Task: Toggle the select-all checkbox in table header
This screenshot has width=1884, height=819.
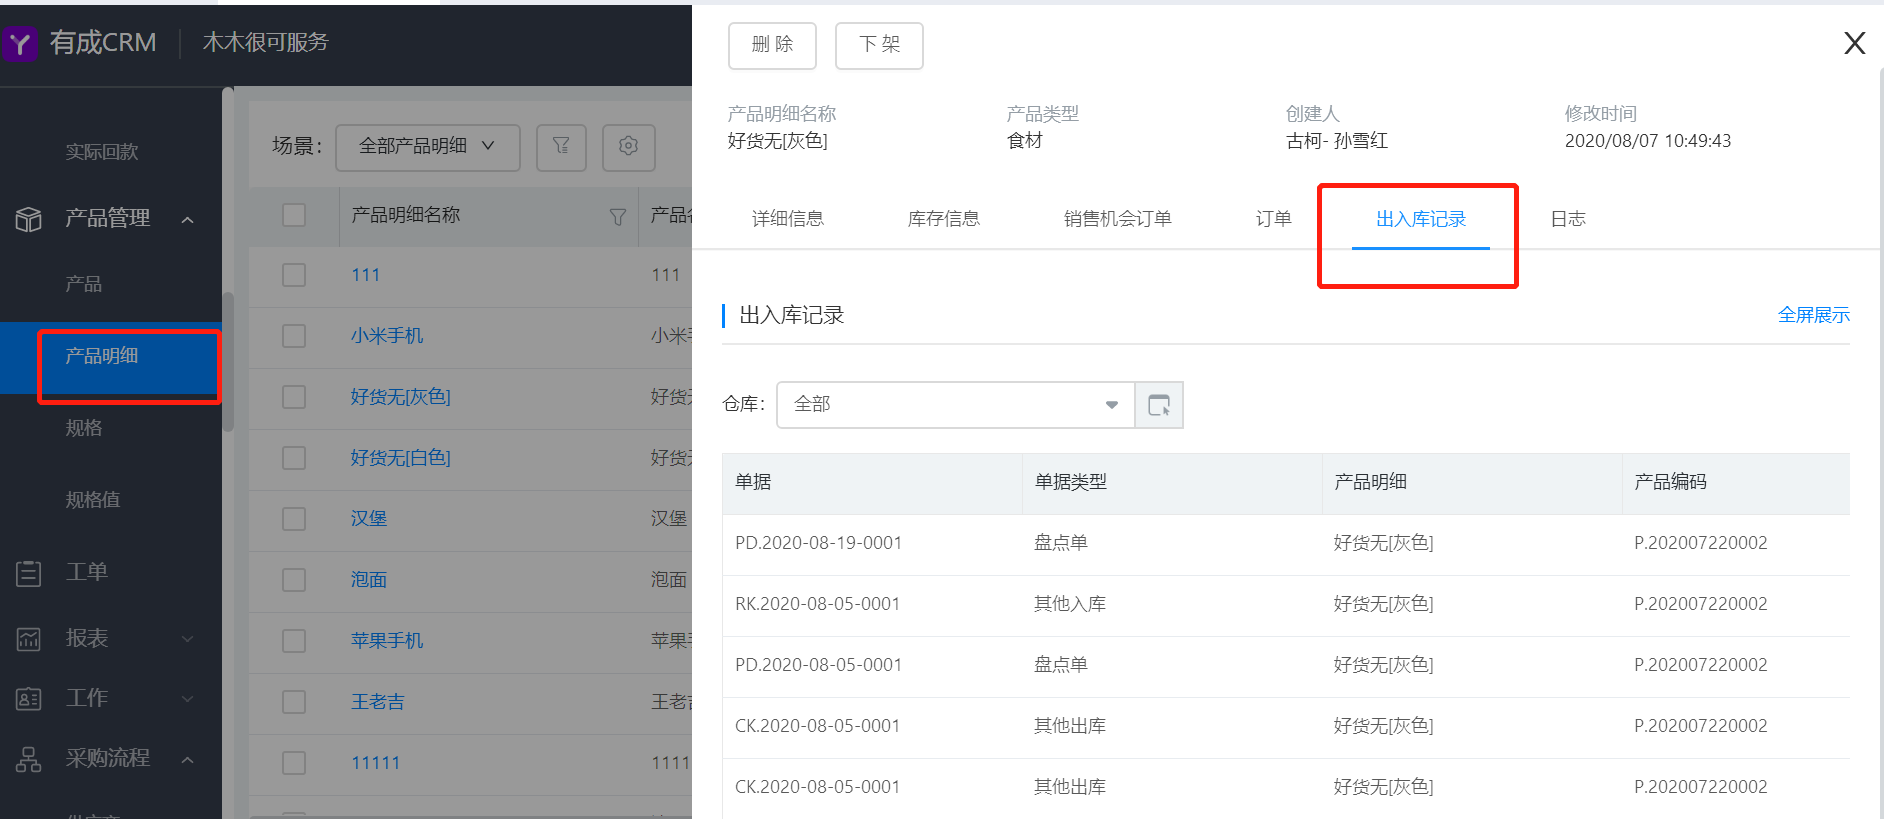Action: [x=294, y=215]
